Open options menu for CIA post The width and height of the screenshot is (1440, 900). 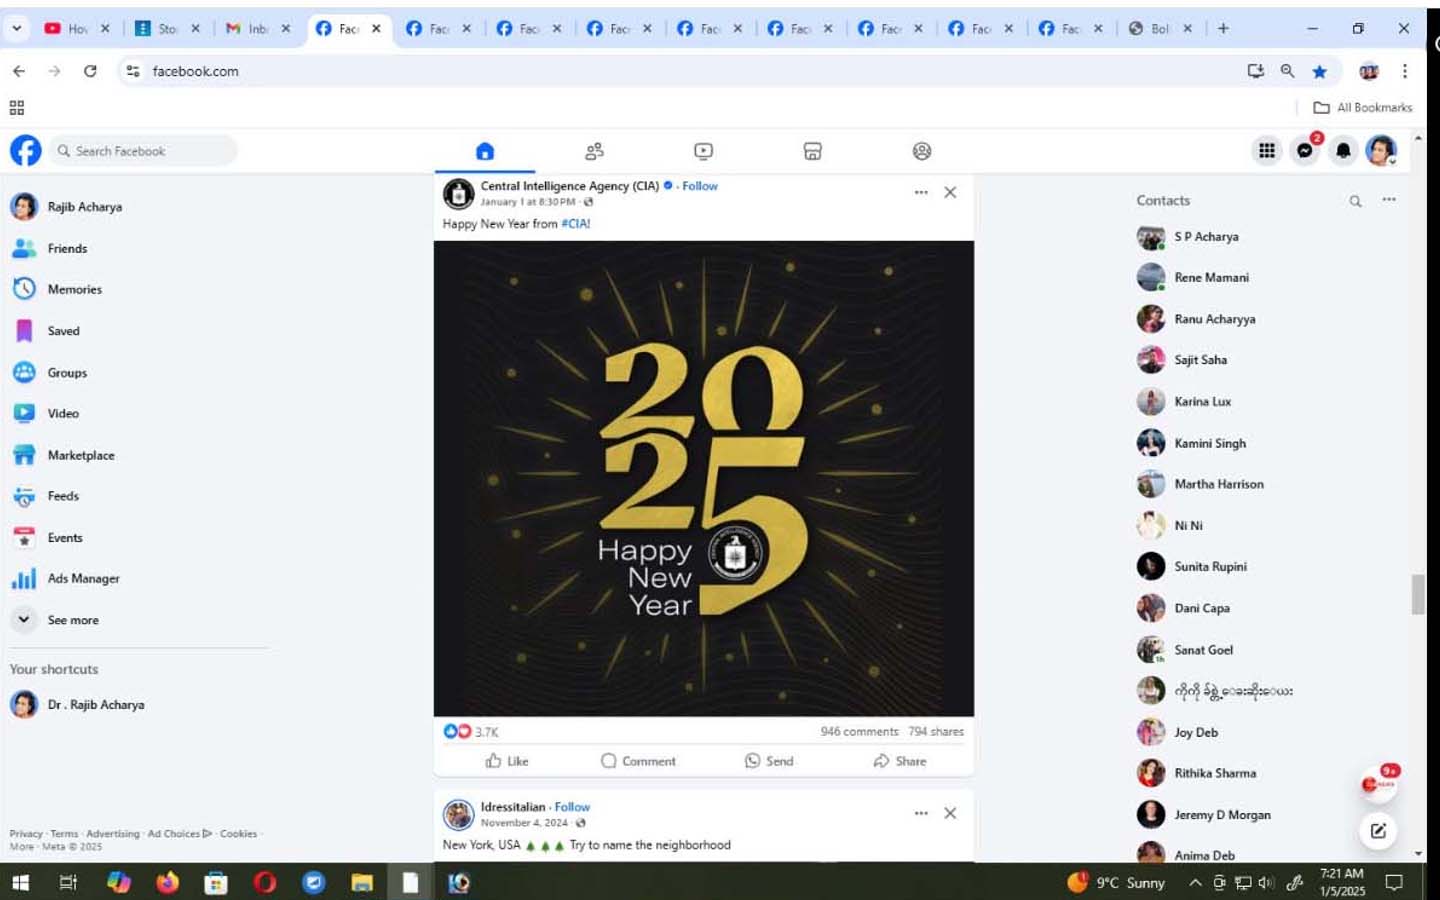(921, 192)
